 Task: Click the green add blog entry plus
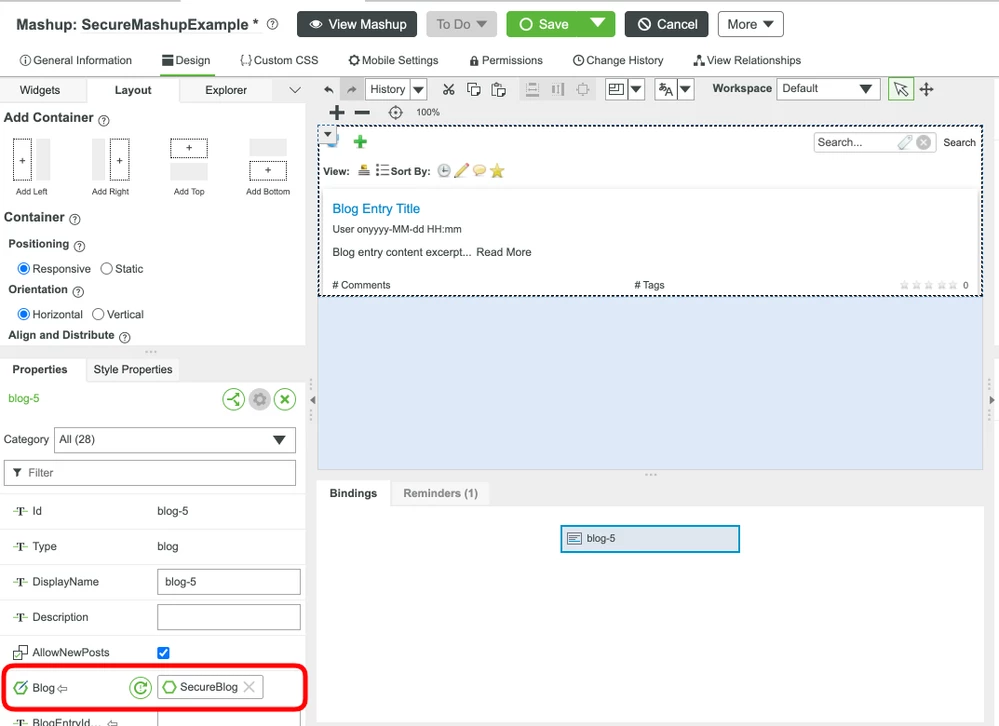[360, 141]
